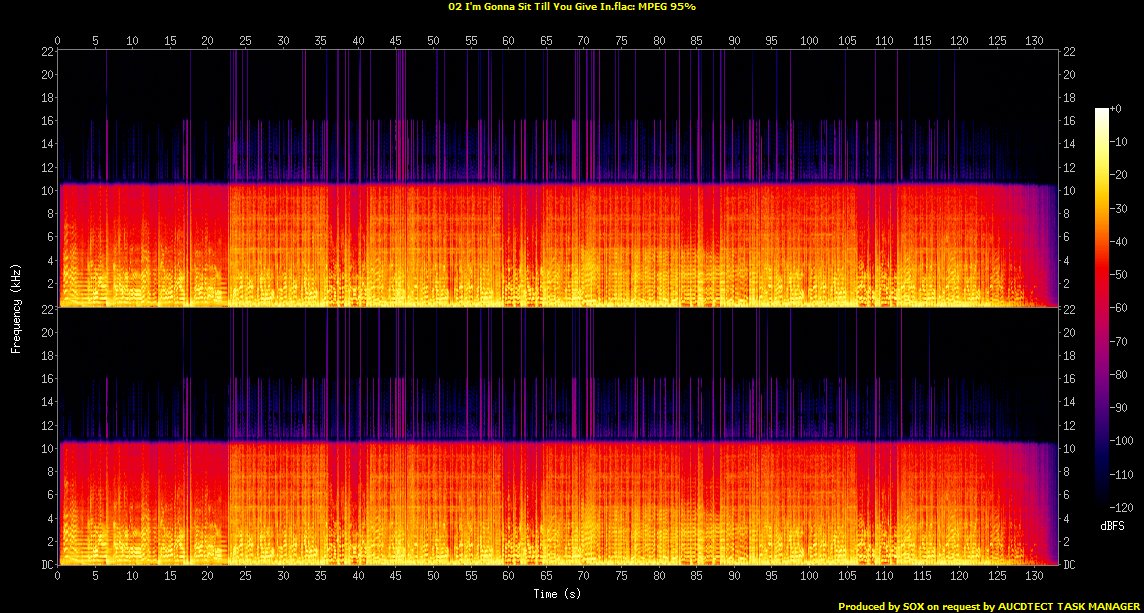Image resolution: width=1144 pixels, height=613 pixels.
Task: Click the white top of the dBFS color bar
Action: pos(1102,111)
